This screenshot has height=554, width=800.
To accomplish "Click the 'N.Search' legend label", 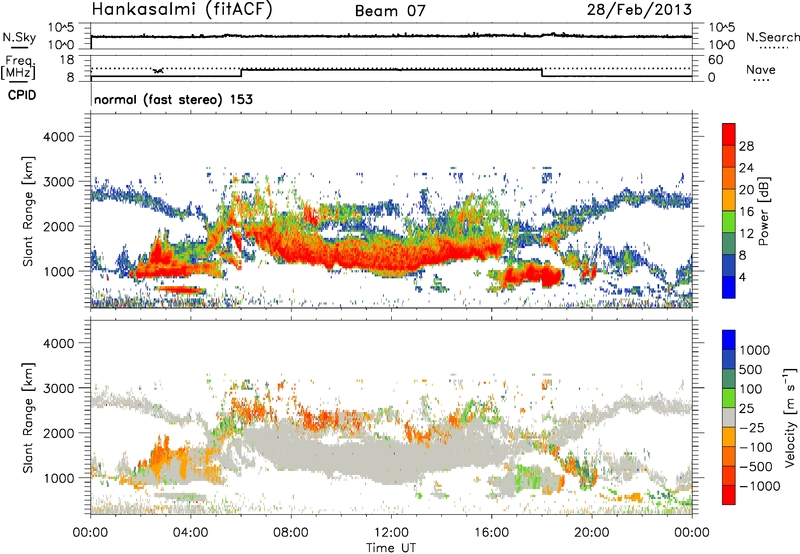I will tap(772, 37).
